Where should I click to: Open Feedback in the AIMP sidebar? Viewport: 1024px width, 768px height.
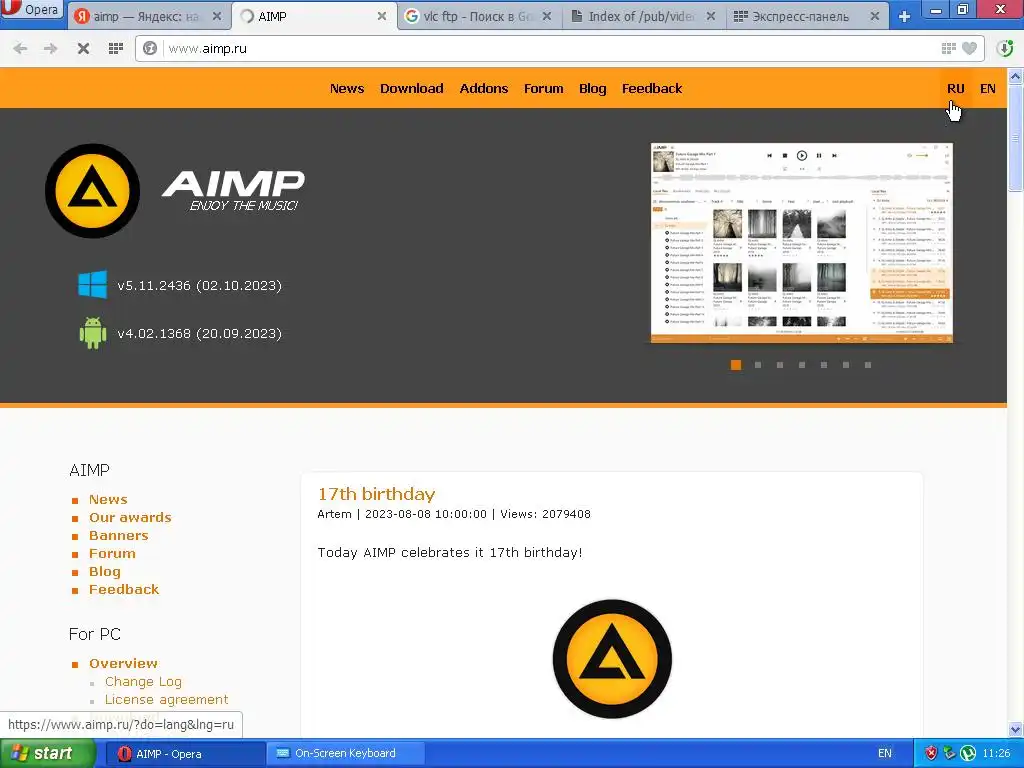click(x=123, y=589)
